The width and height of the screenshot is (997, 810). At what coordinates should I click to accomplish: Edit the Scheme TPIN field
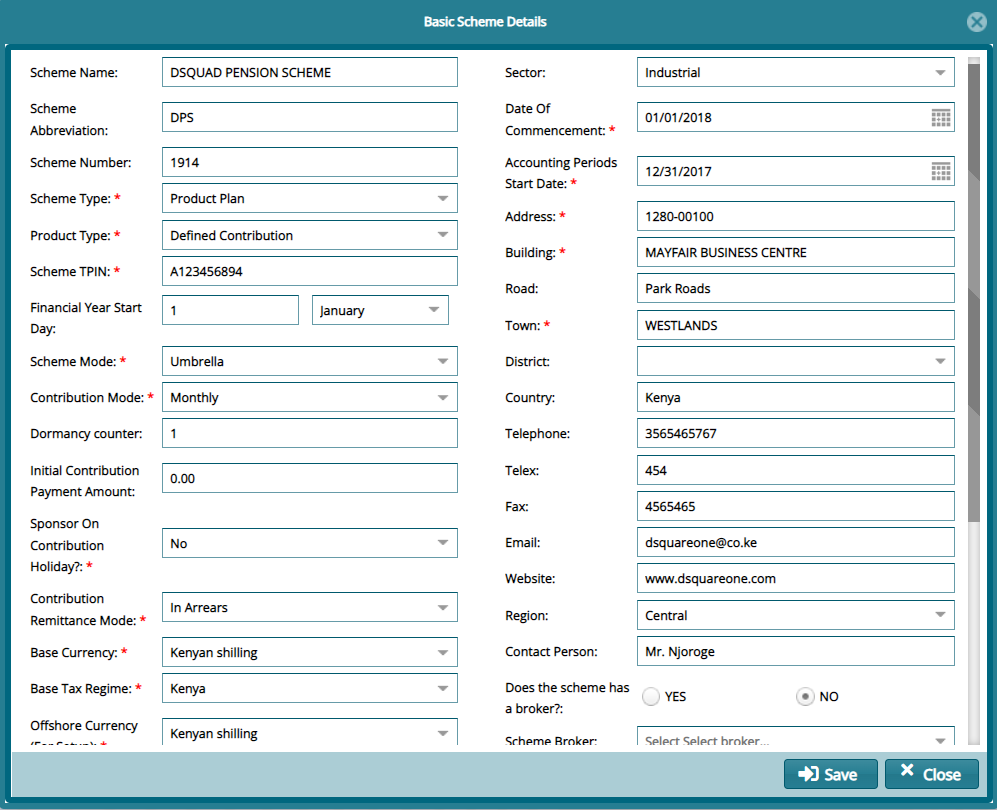pos(310,271)
